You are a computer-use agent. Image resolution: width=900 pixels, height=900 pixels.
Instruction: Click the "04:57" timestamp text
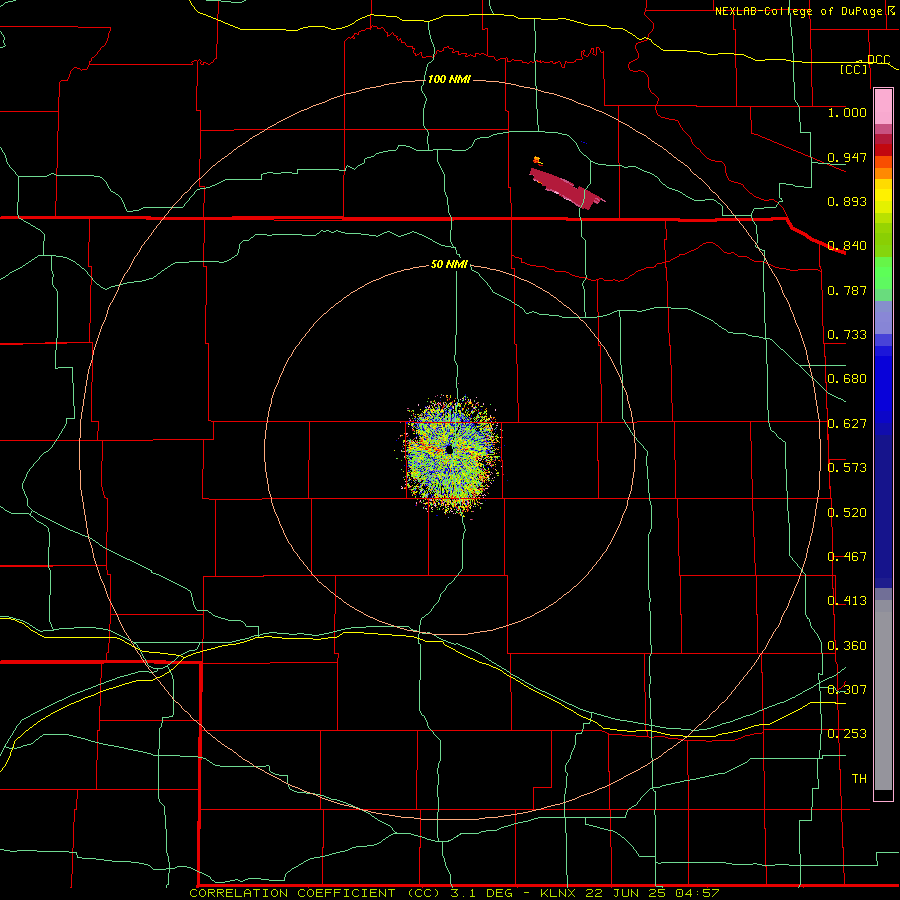(697, 893)
